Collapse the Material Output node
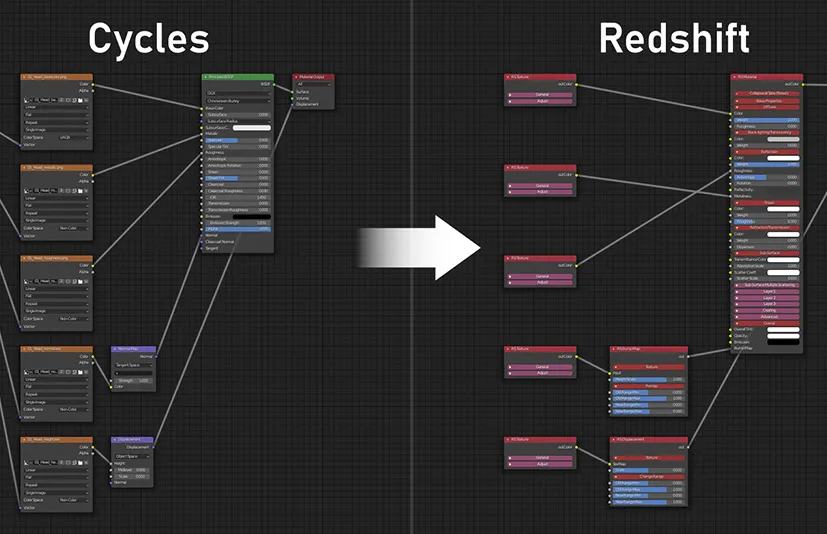Image resolution: width=827 pixels, height=534 pixels. [297, 77]
